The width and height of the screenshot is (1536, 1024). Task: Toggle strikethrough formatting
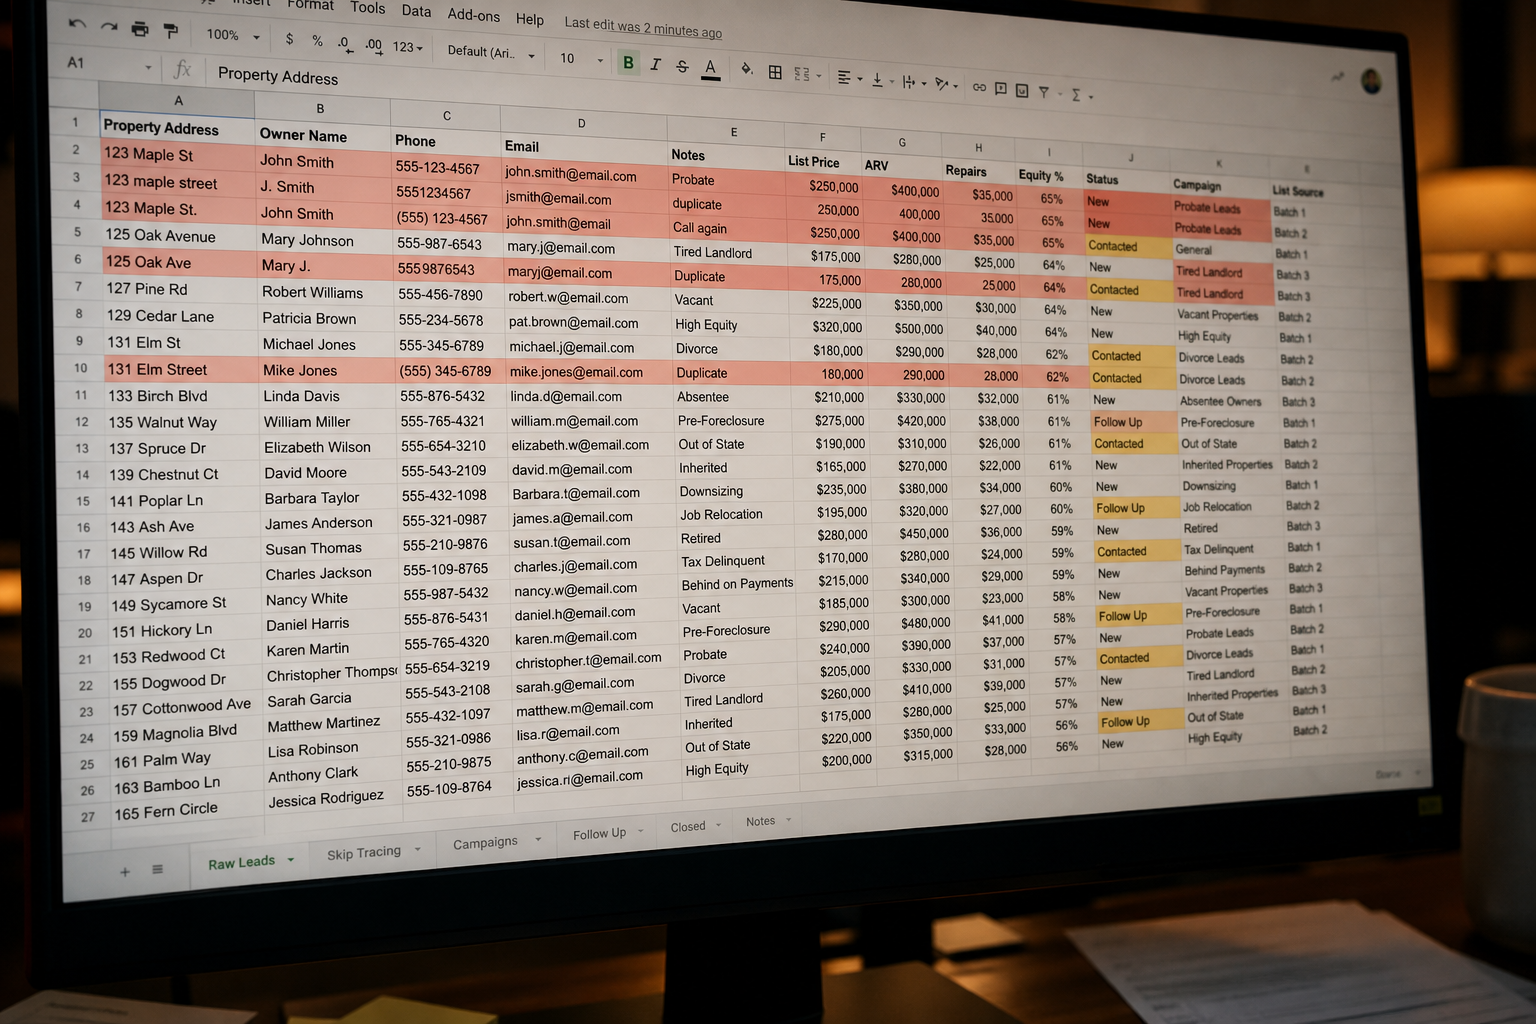pyautogui.click(x=682, y=66)
